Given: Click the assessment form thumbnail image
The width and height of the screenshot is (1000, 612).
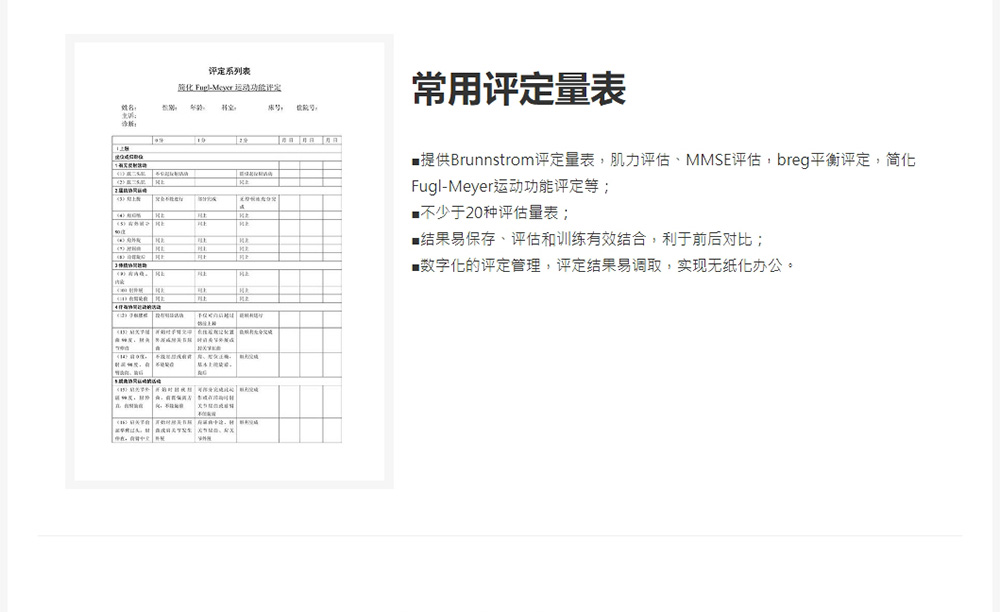Looking at the screenshot, I should [x=230, y=261].
